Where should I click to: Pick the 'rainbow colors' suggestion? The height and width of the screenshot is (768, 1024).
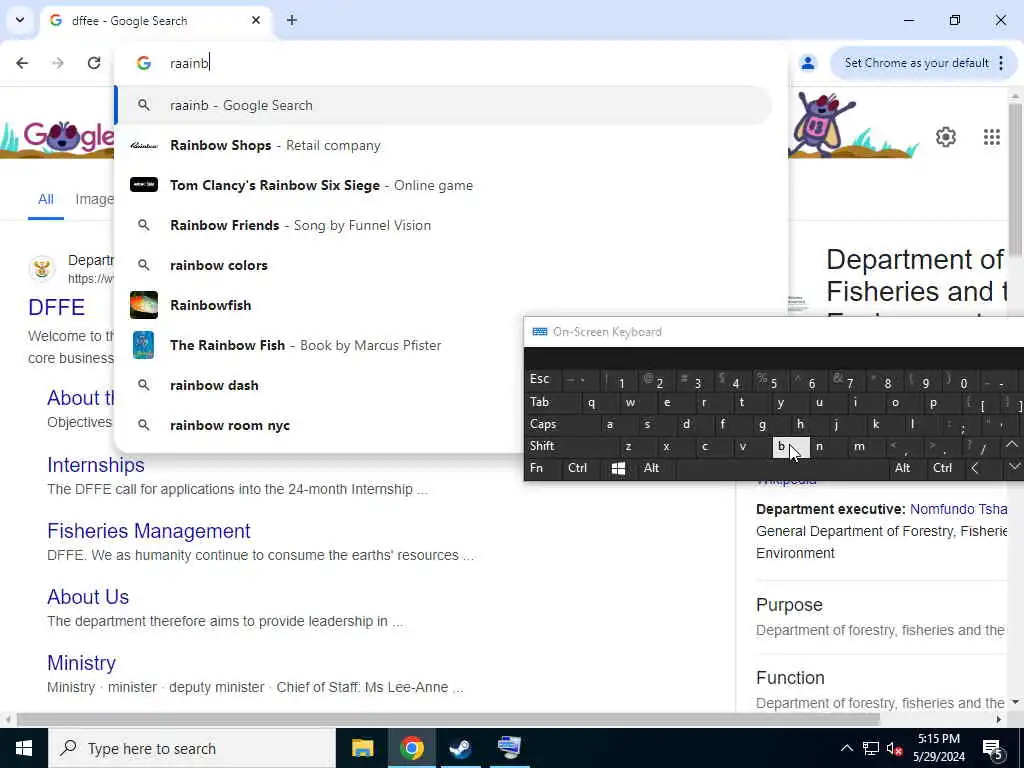(443, 265)
